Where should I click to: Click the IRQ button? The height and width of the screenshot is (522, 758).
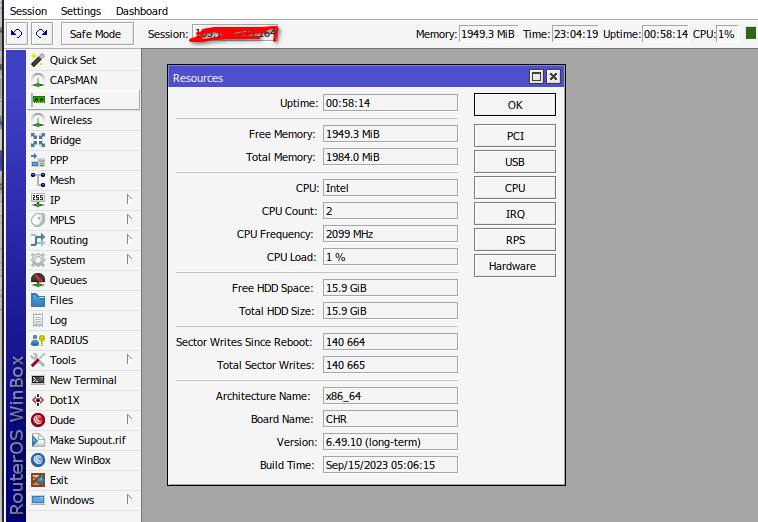pos(515,214)
